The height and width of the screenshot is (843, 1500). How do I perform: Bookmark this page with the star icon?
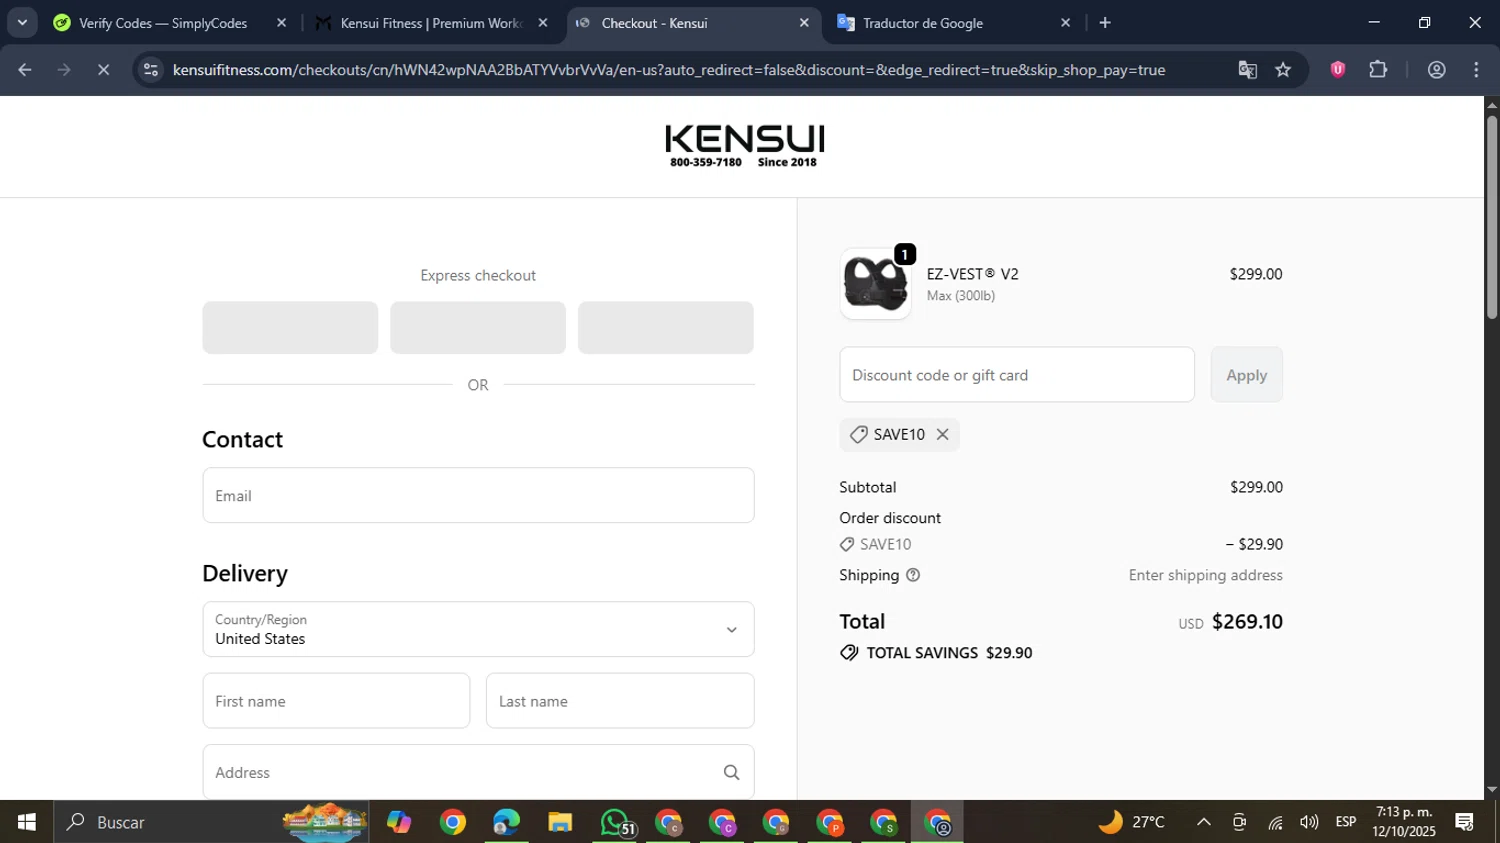1283,69
